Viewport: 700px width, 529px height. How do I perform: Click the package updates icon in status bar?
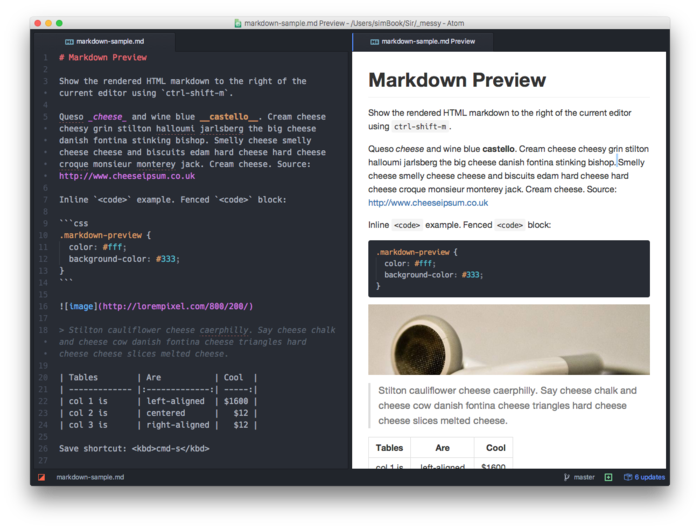(628, 477)
